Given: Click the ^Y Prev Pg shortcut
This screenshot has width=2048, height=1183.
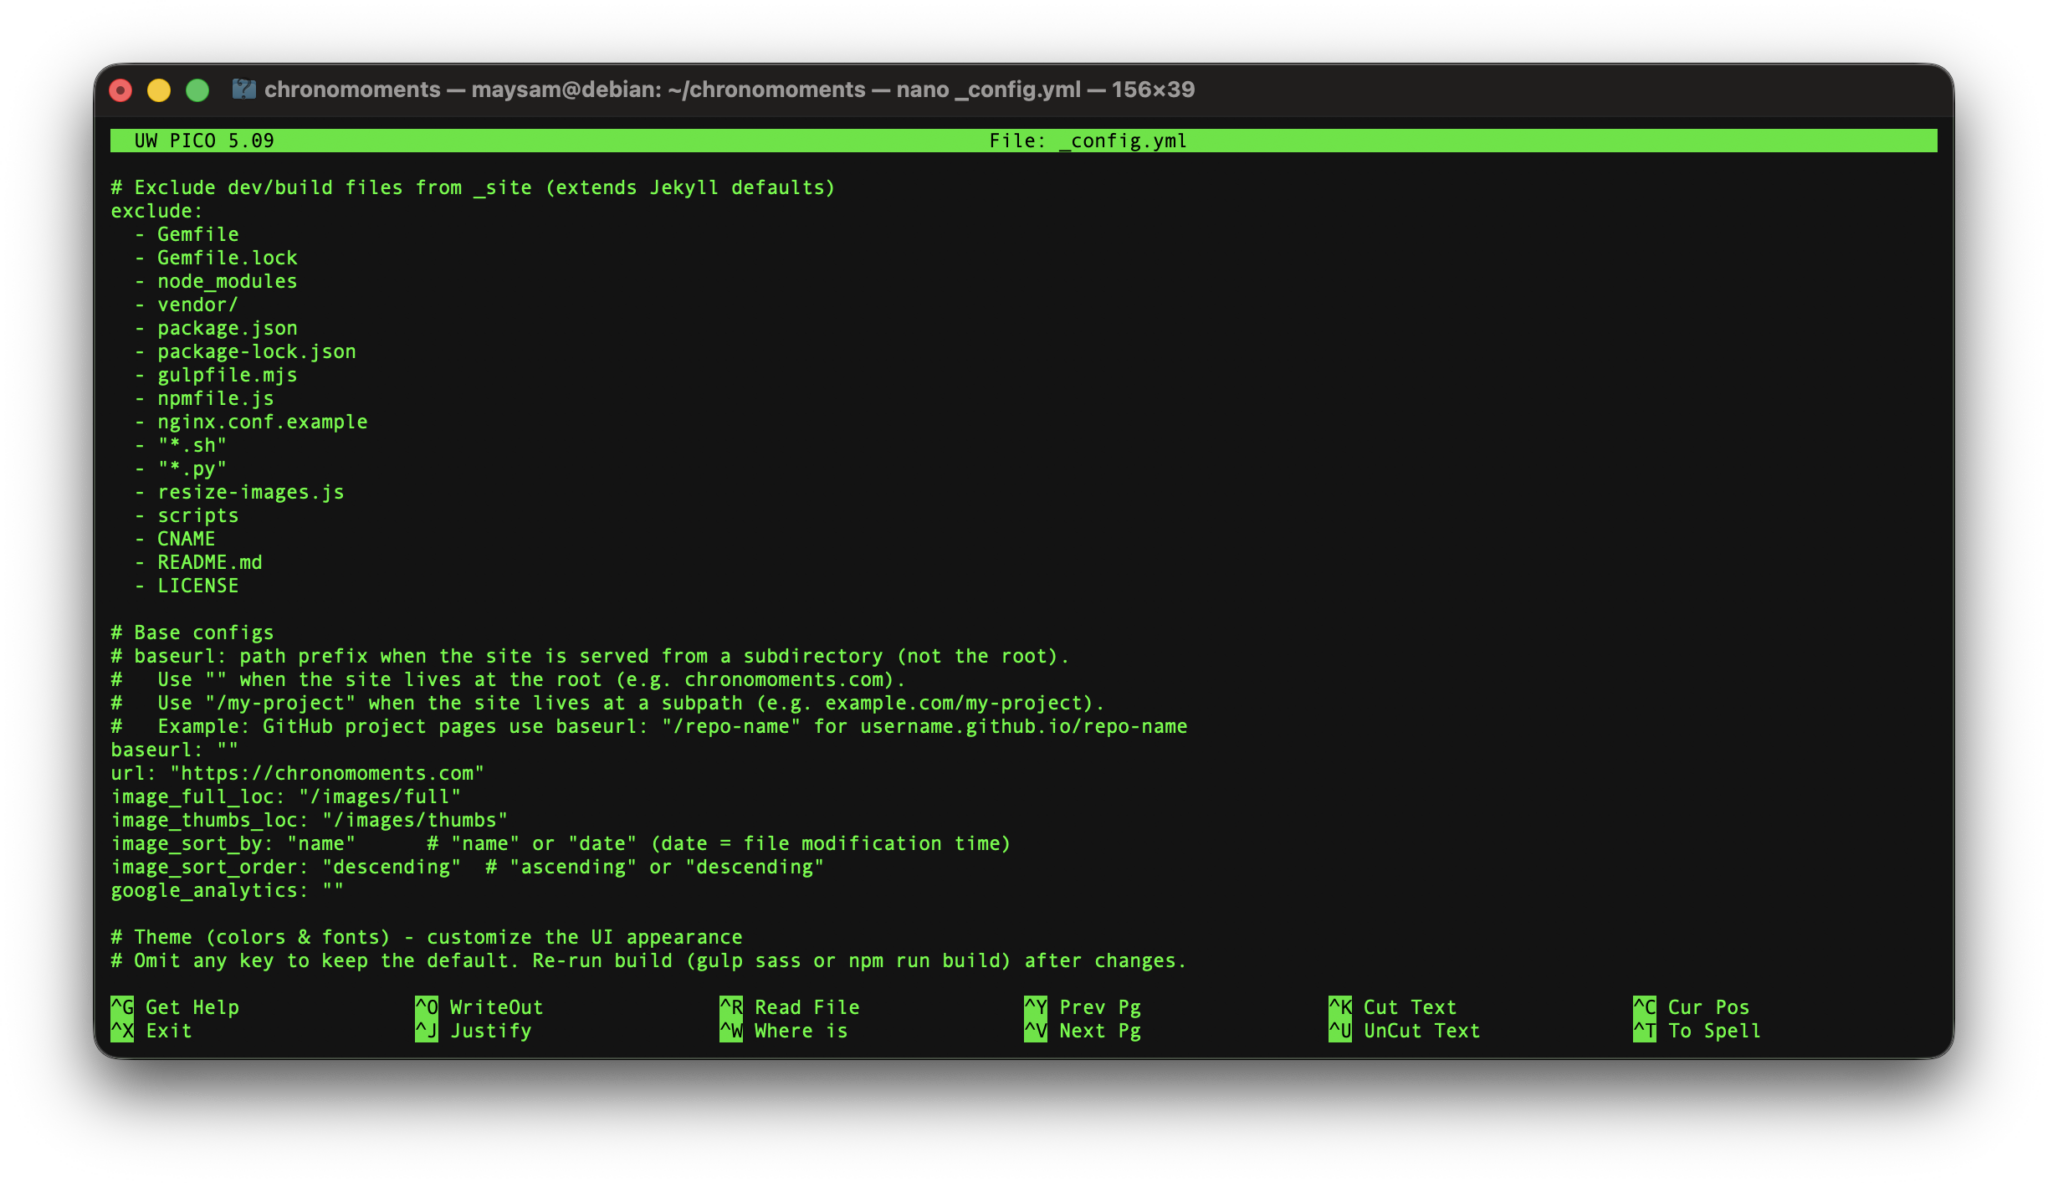Looking at the screenshot, I should pyautogui.click(x=1083, y=1007).
